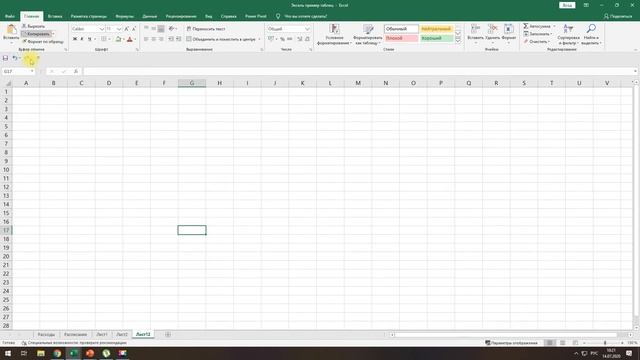Open the Page Layout (Разметка страницы) tab
The image size is (640, 360).
(x=89, y=16)
